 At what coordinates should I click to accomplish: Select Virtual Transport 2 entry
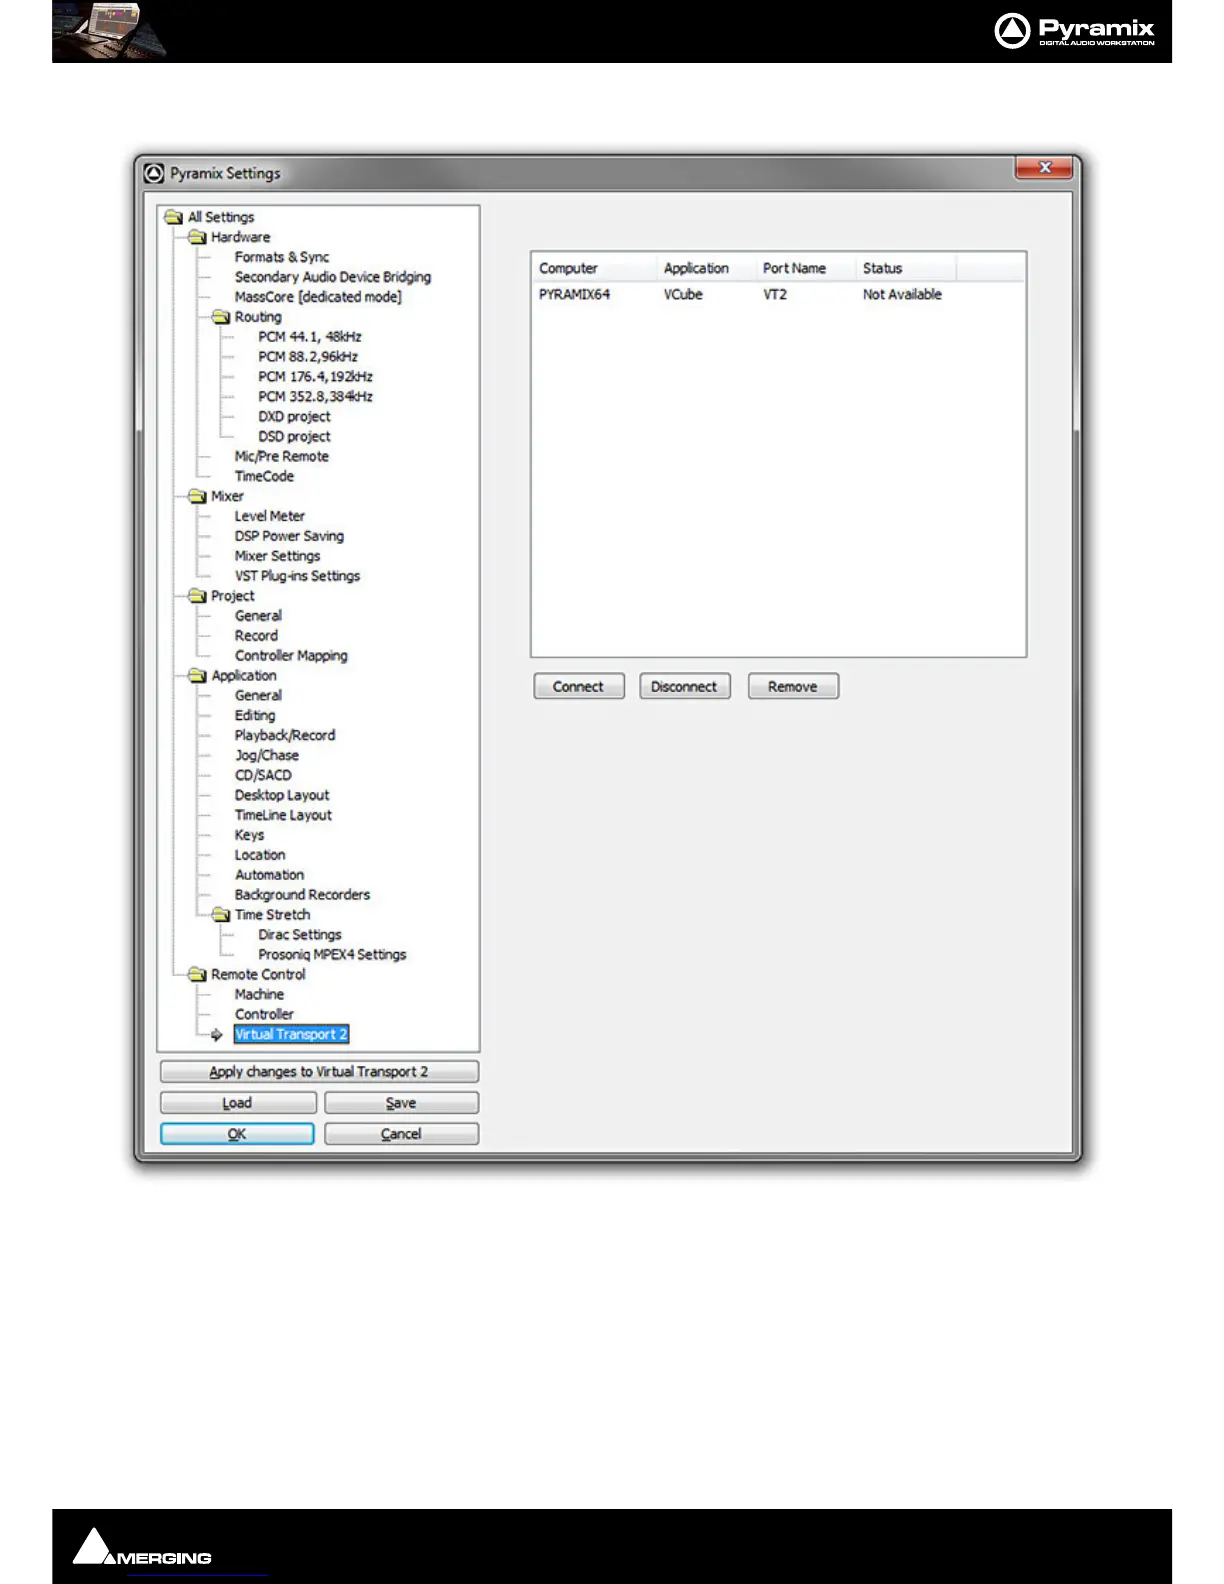pos(291,1034)
